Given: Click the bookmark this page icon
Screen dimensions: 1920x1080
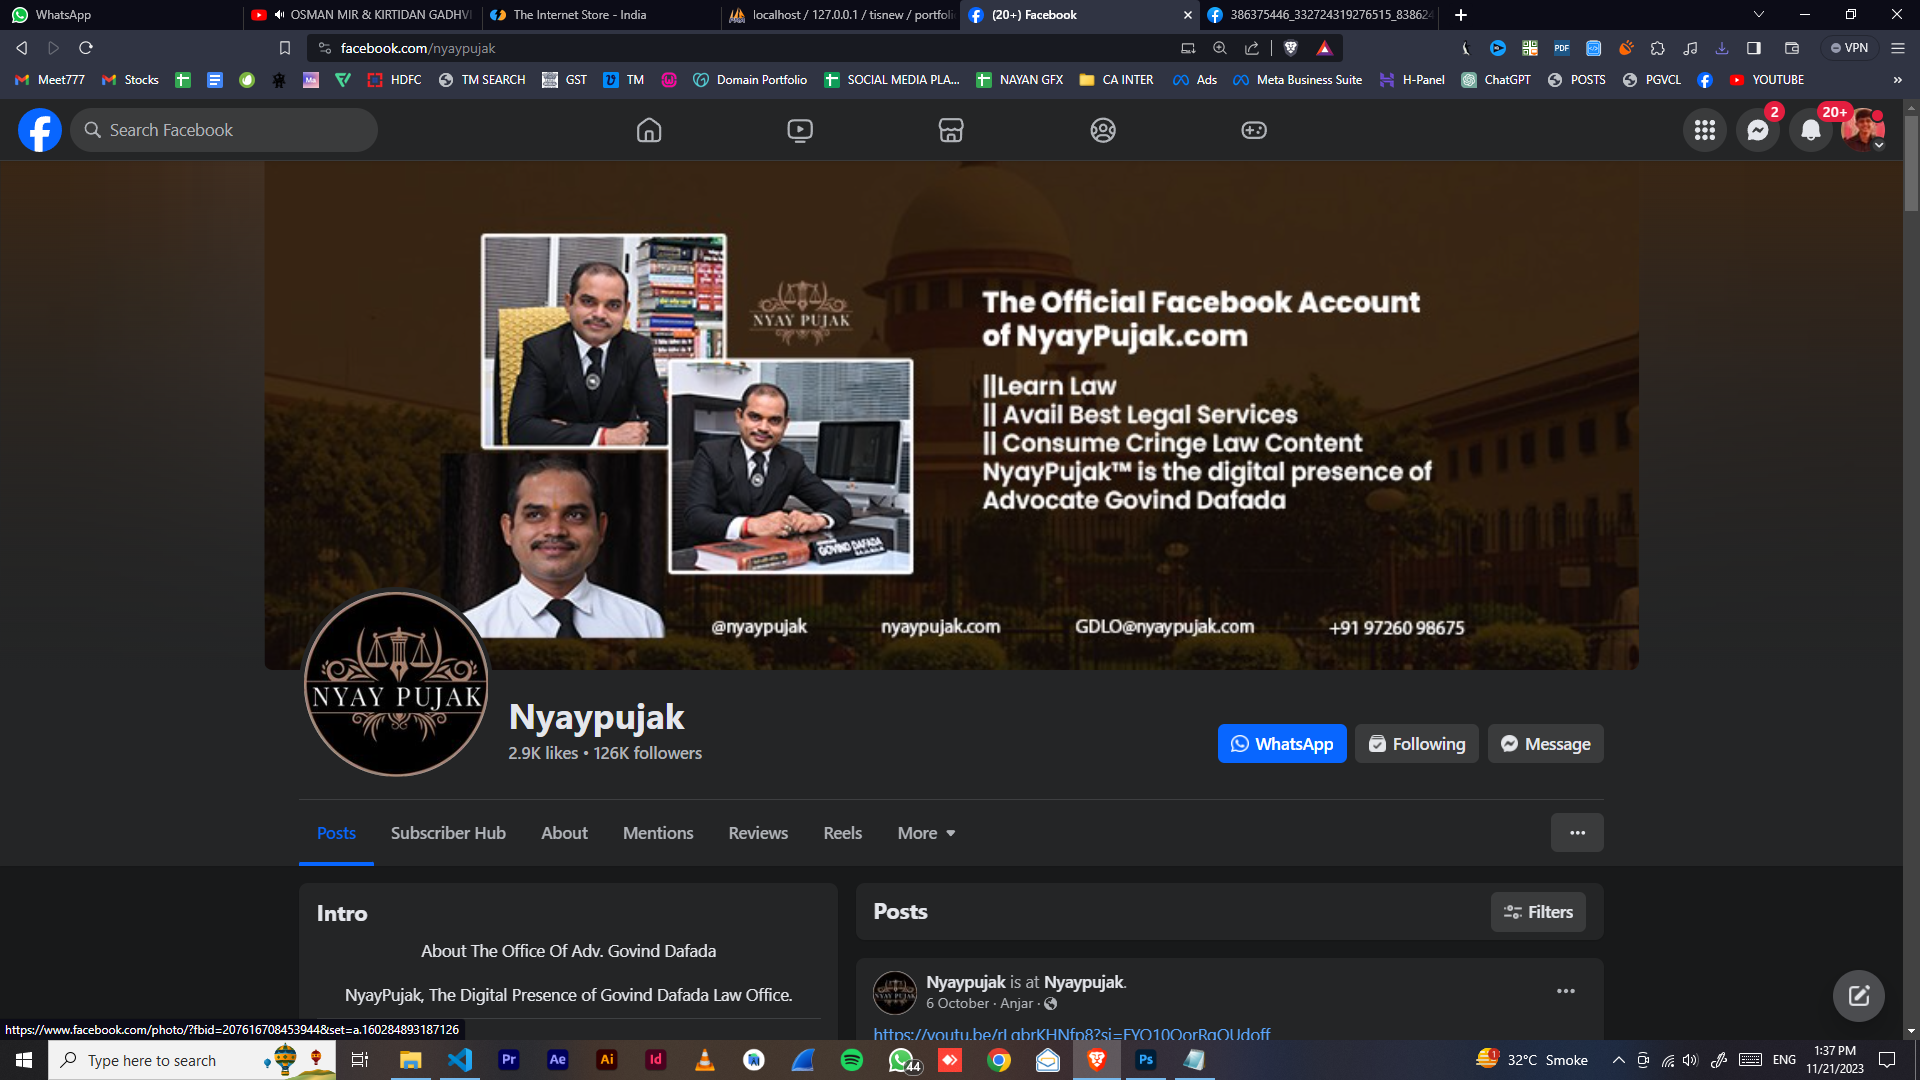Looking at the screenshot, I should [x=285, y=48].
